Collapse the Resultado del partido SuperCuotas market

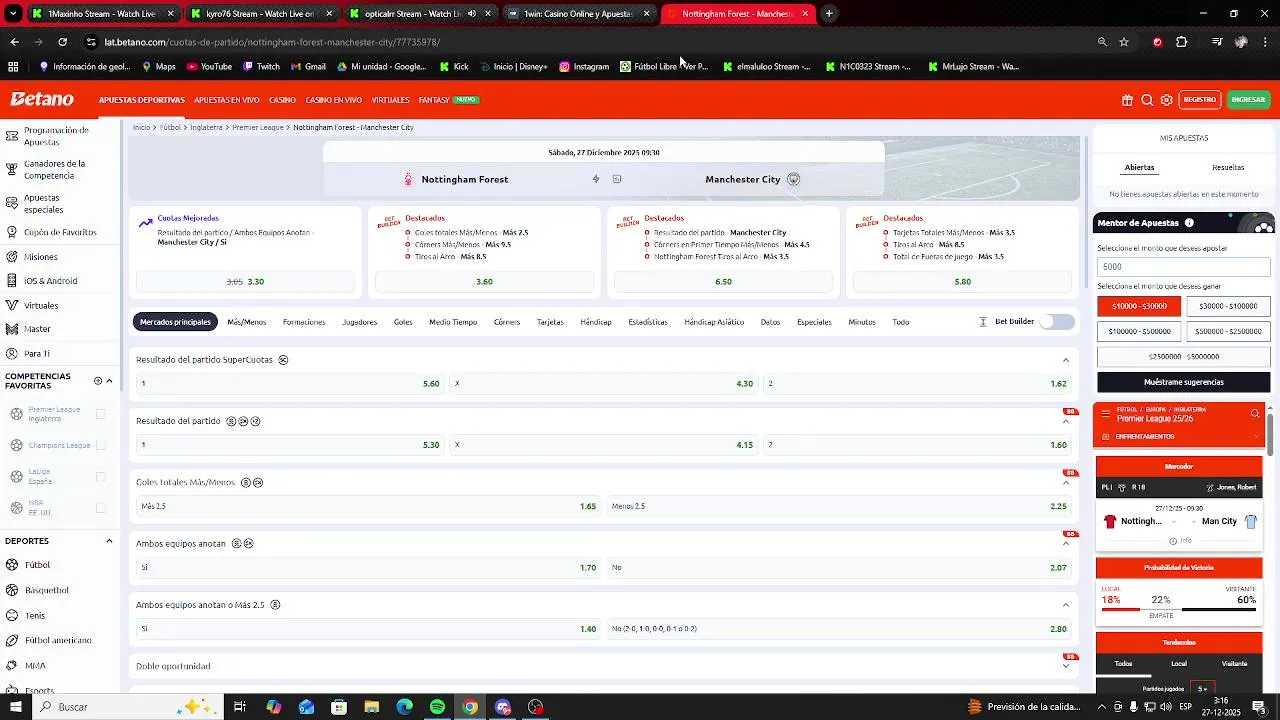(x=1066, y=360)
